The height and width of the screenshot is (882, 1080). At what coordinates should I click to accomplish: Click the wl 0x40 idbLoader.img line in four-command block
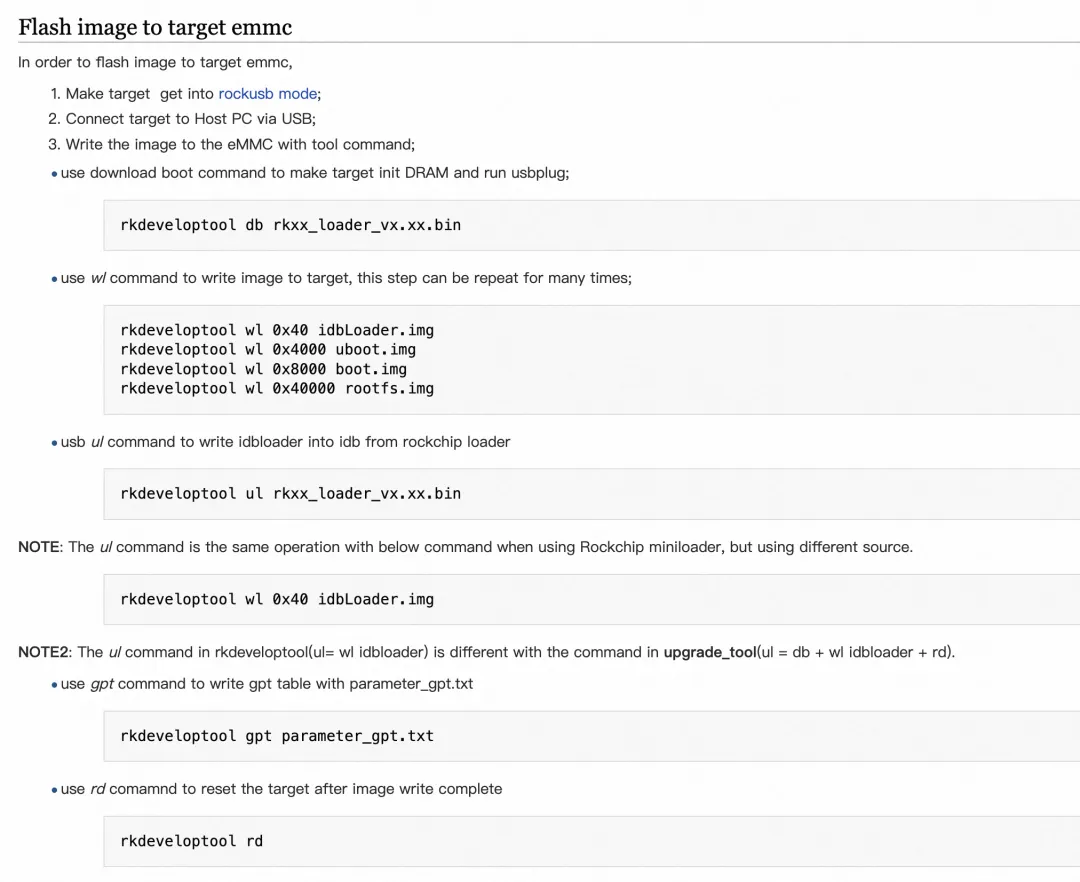click(277, 330)
